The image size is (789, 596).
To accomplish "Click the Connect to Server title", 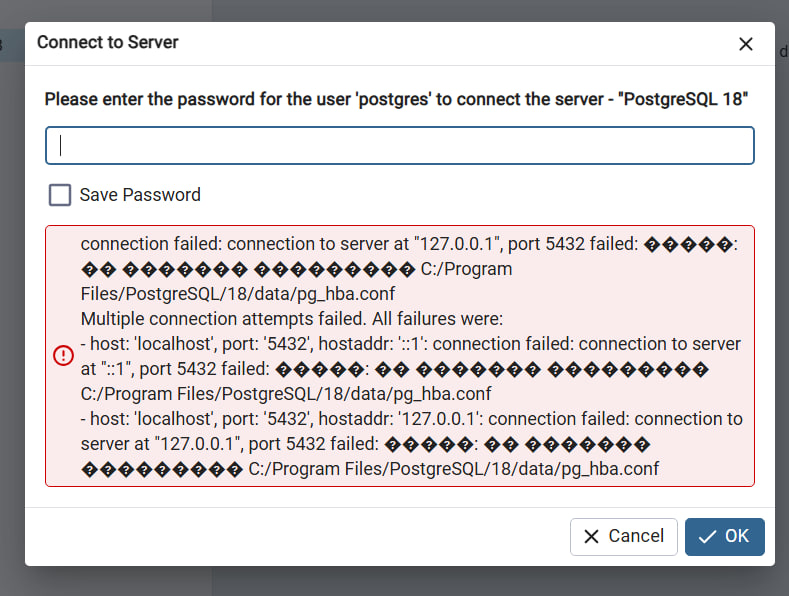I will click(108, 43).
